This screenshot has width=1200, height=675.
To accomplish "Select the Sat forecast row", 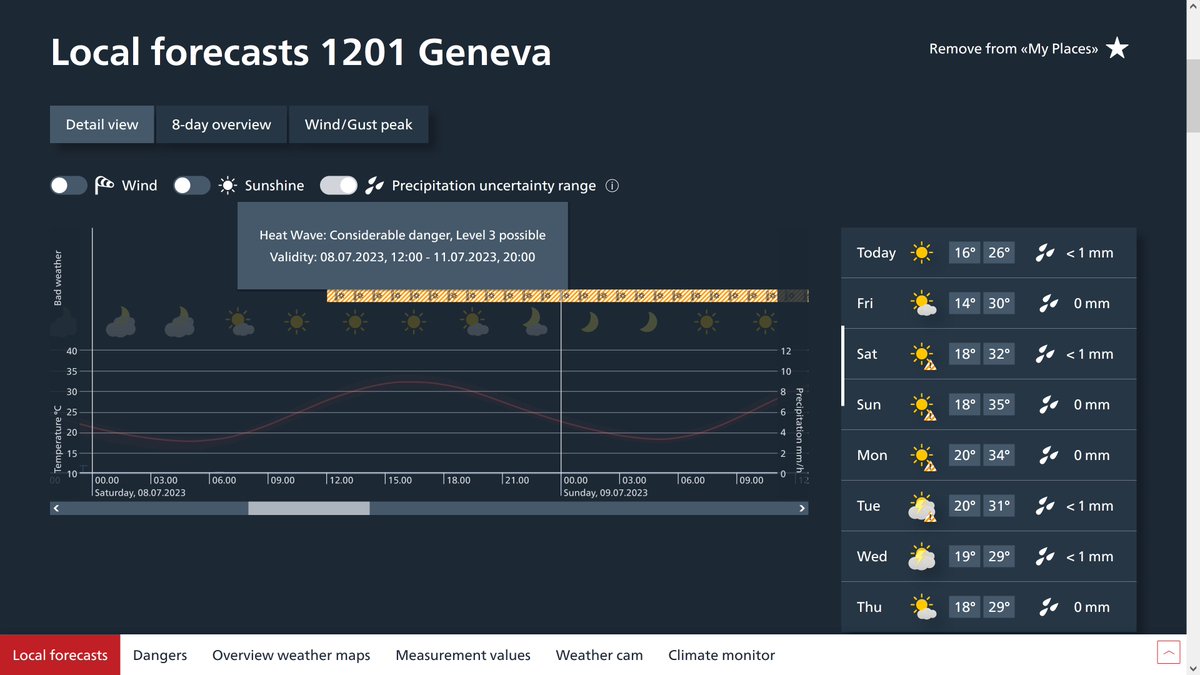I will point(989,354).
